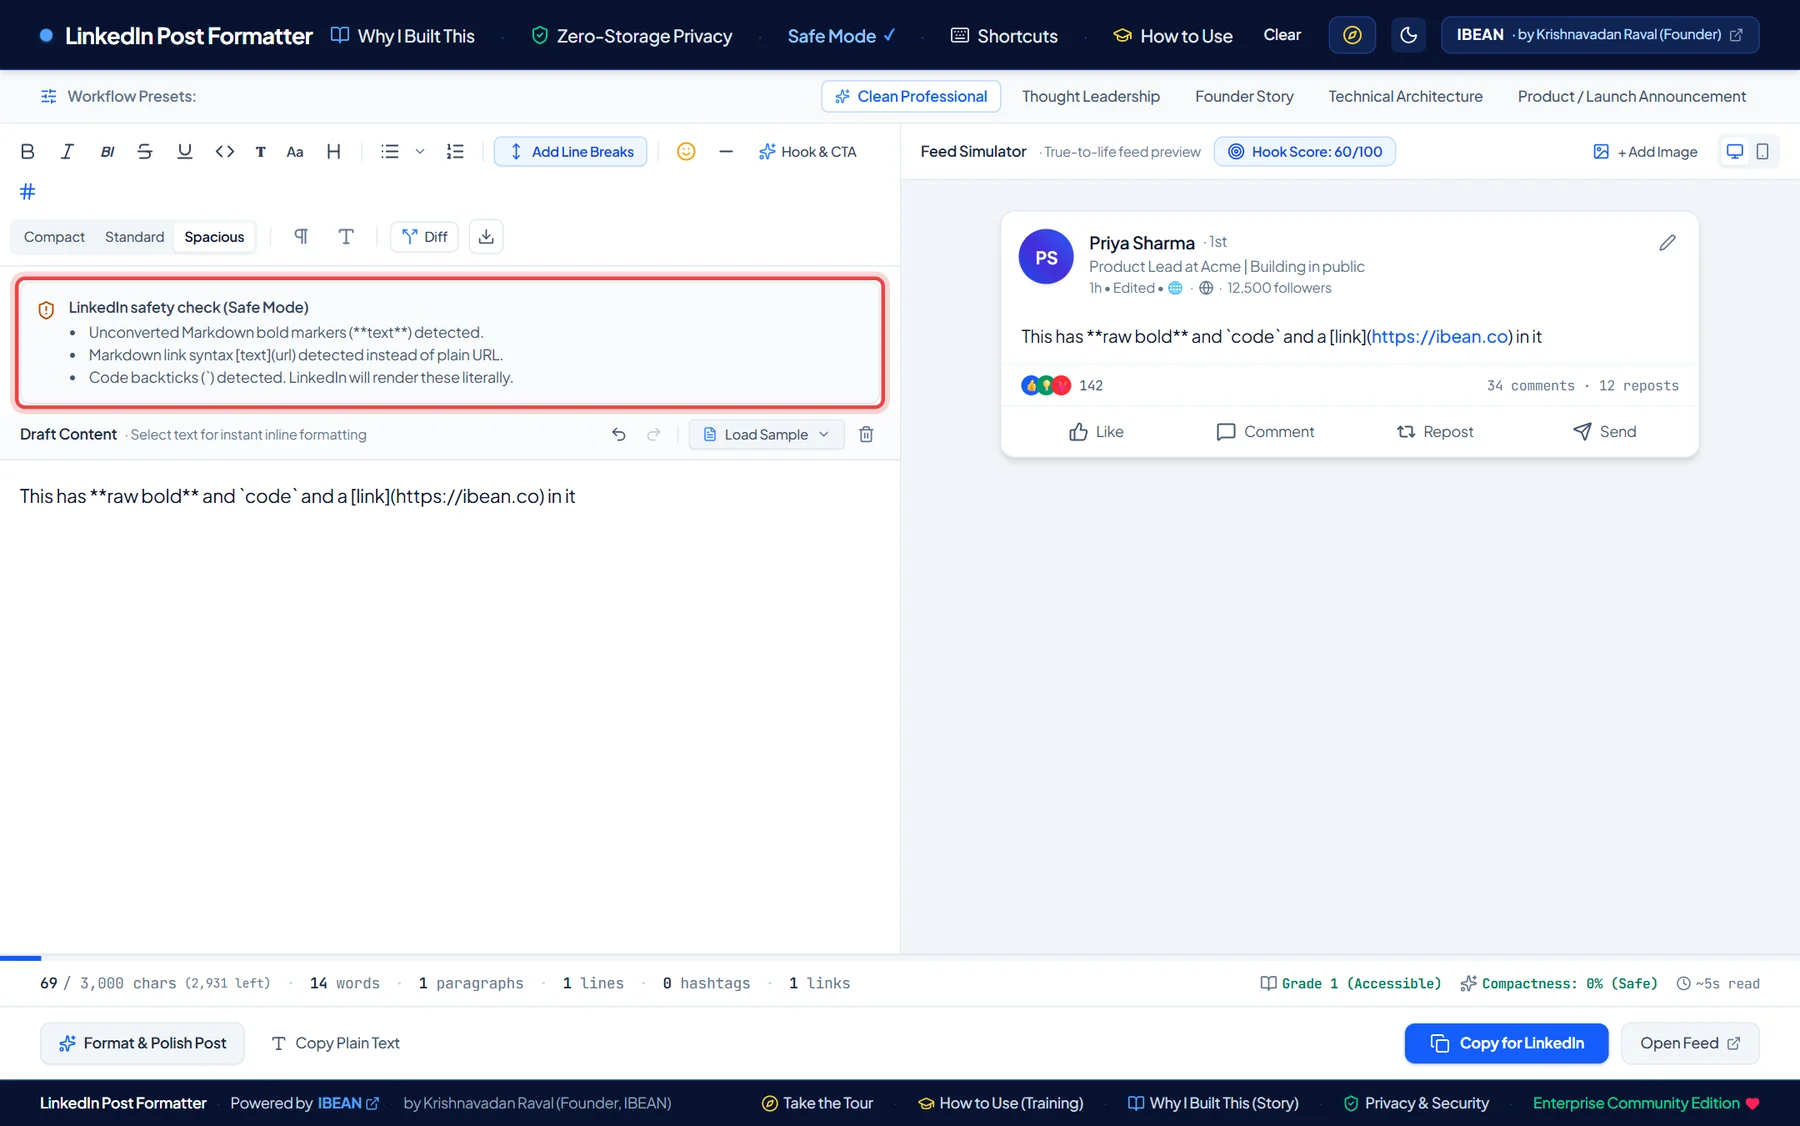Apply bold formatting with the B icon

(x=28, y=152)
